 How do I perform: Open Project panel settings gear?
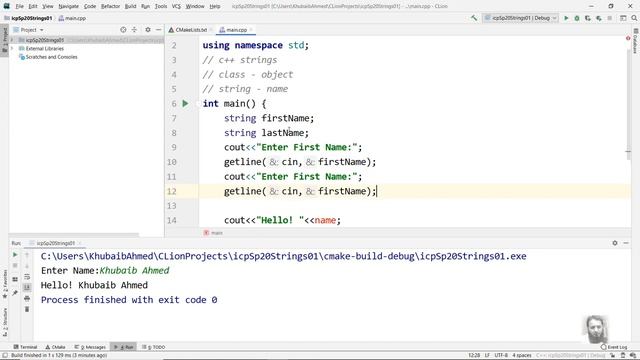[x=148, y=30]
